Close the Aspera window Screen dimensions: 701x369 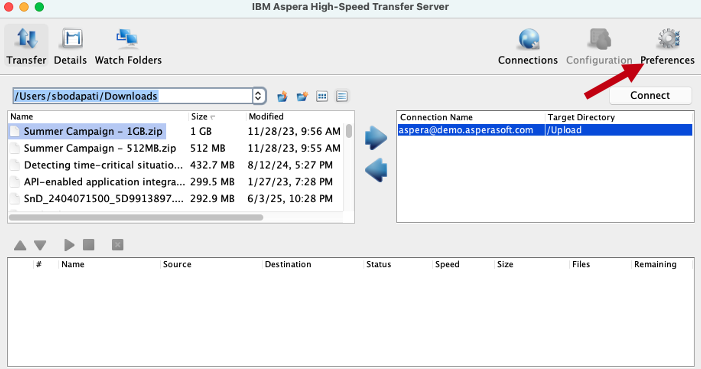coord(8,7)
